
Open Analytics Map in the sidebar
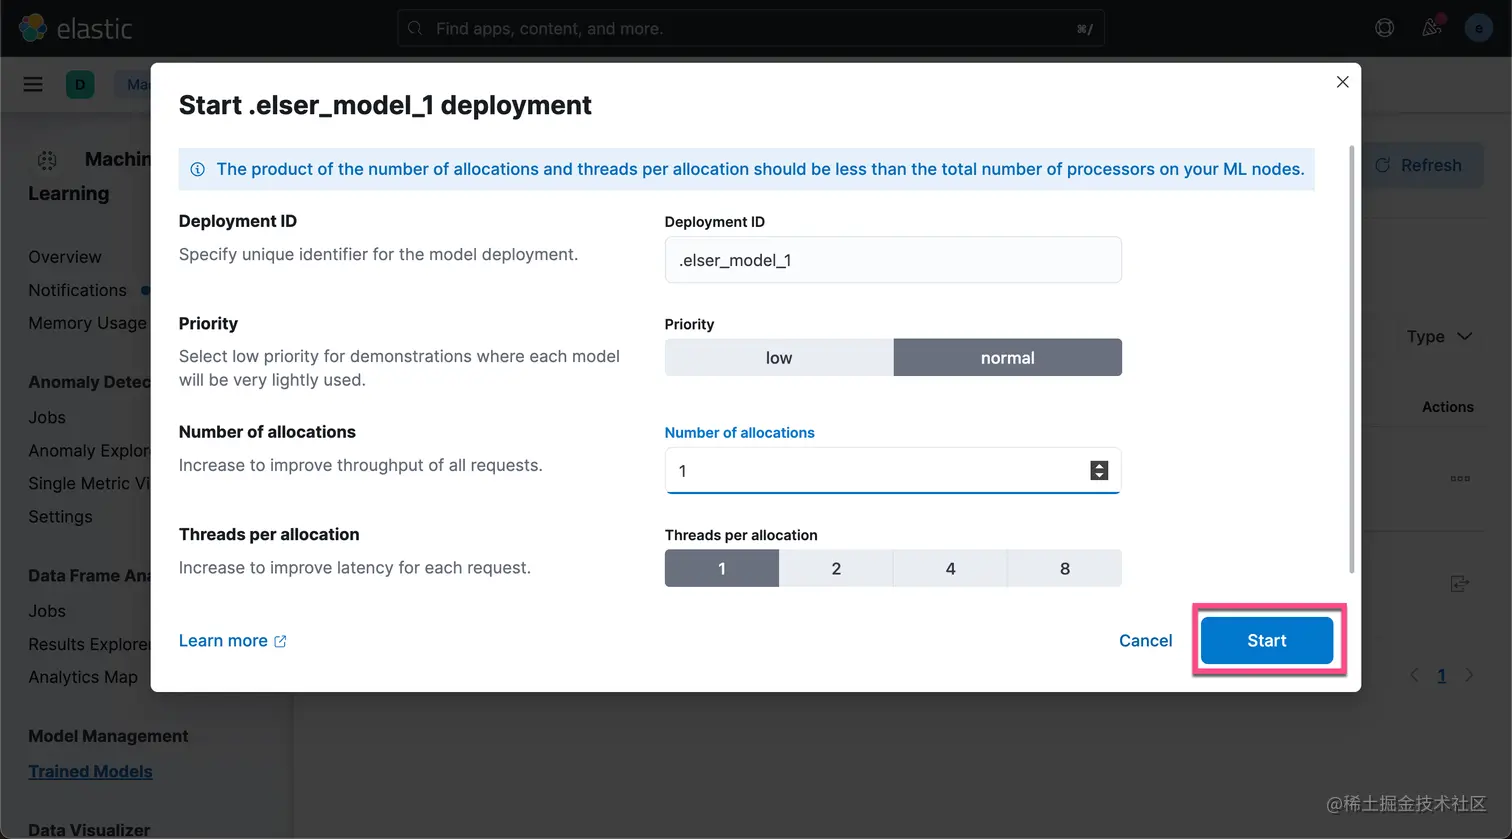pos(83,677)
